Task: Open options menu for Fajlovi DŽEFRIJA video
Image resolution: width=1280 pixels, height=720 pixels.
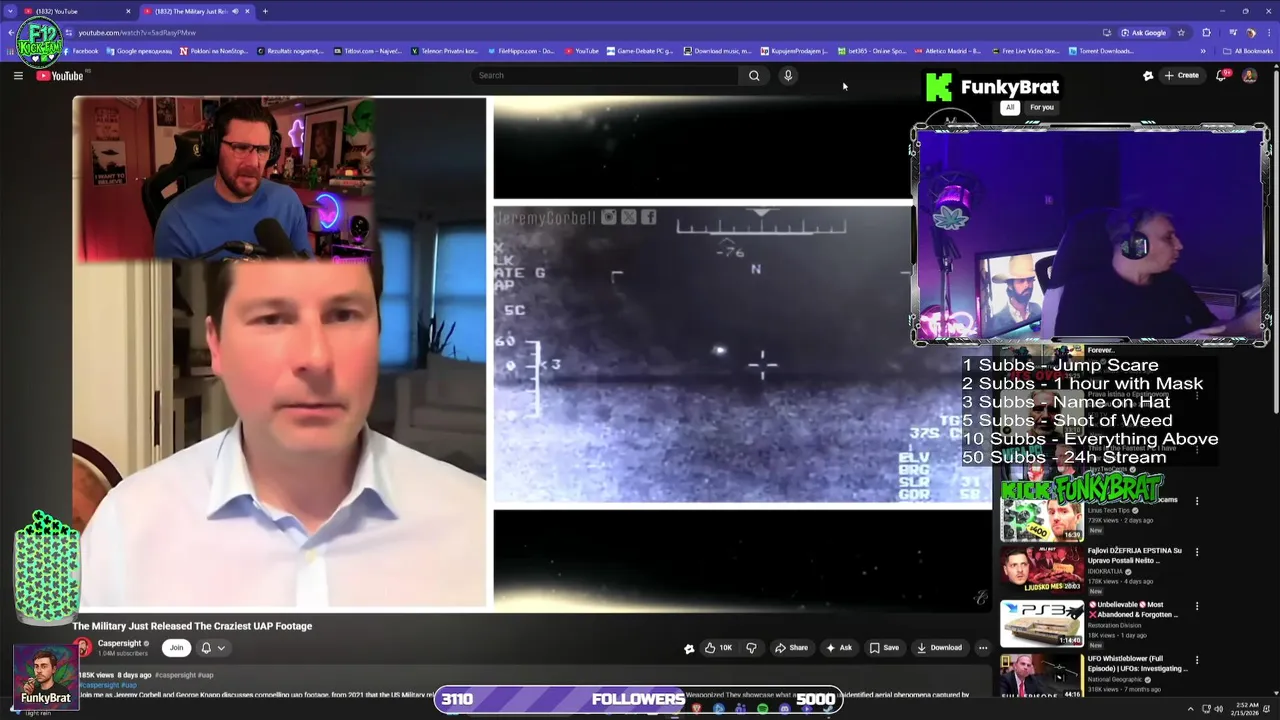Action: [1197, 552]
